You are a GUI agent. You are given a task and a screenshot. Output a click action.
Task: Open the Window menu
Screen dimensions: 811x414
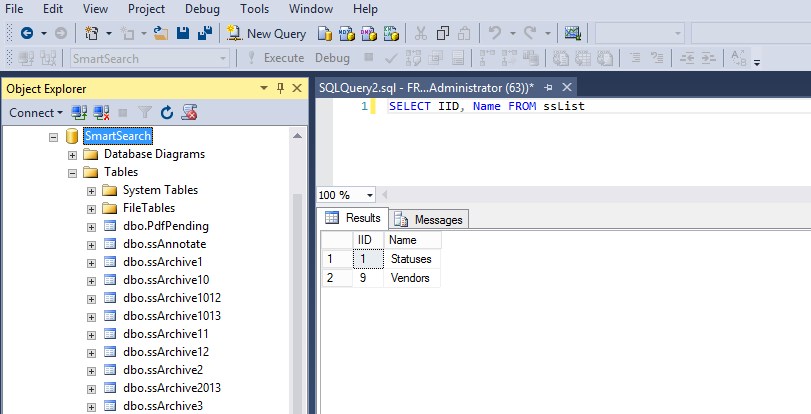pos(311,9)
